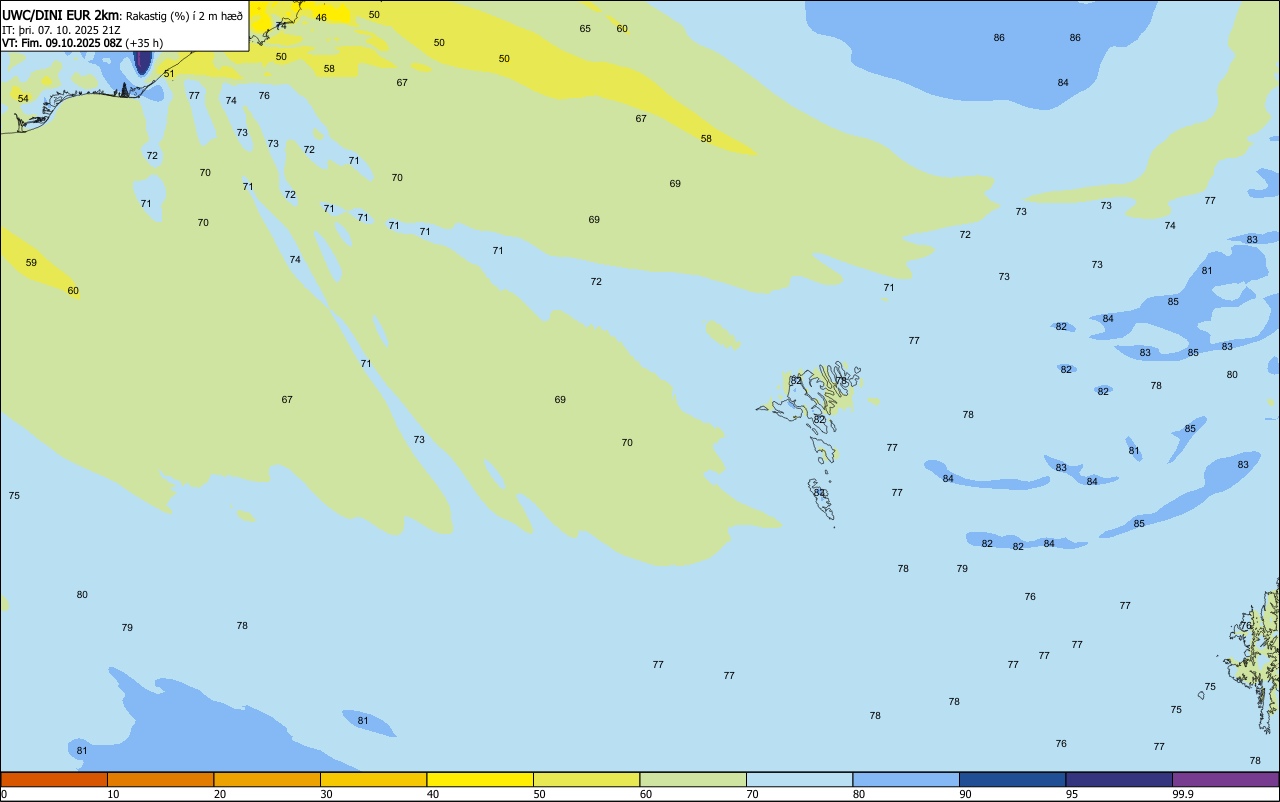Click the 70–80 light blue legend swatch
This screenshot has height=802, width=1280.
coord(799,779)
